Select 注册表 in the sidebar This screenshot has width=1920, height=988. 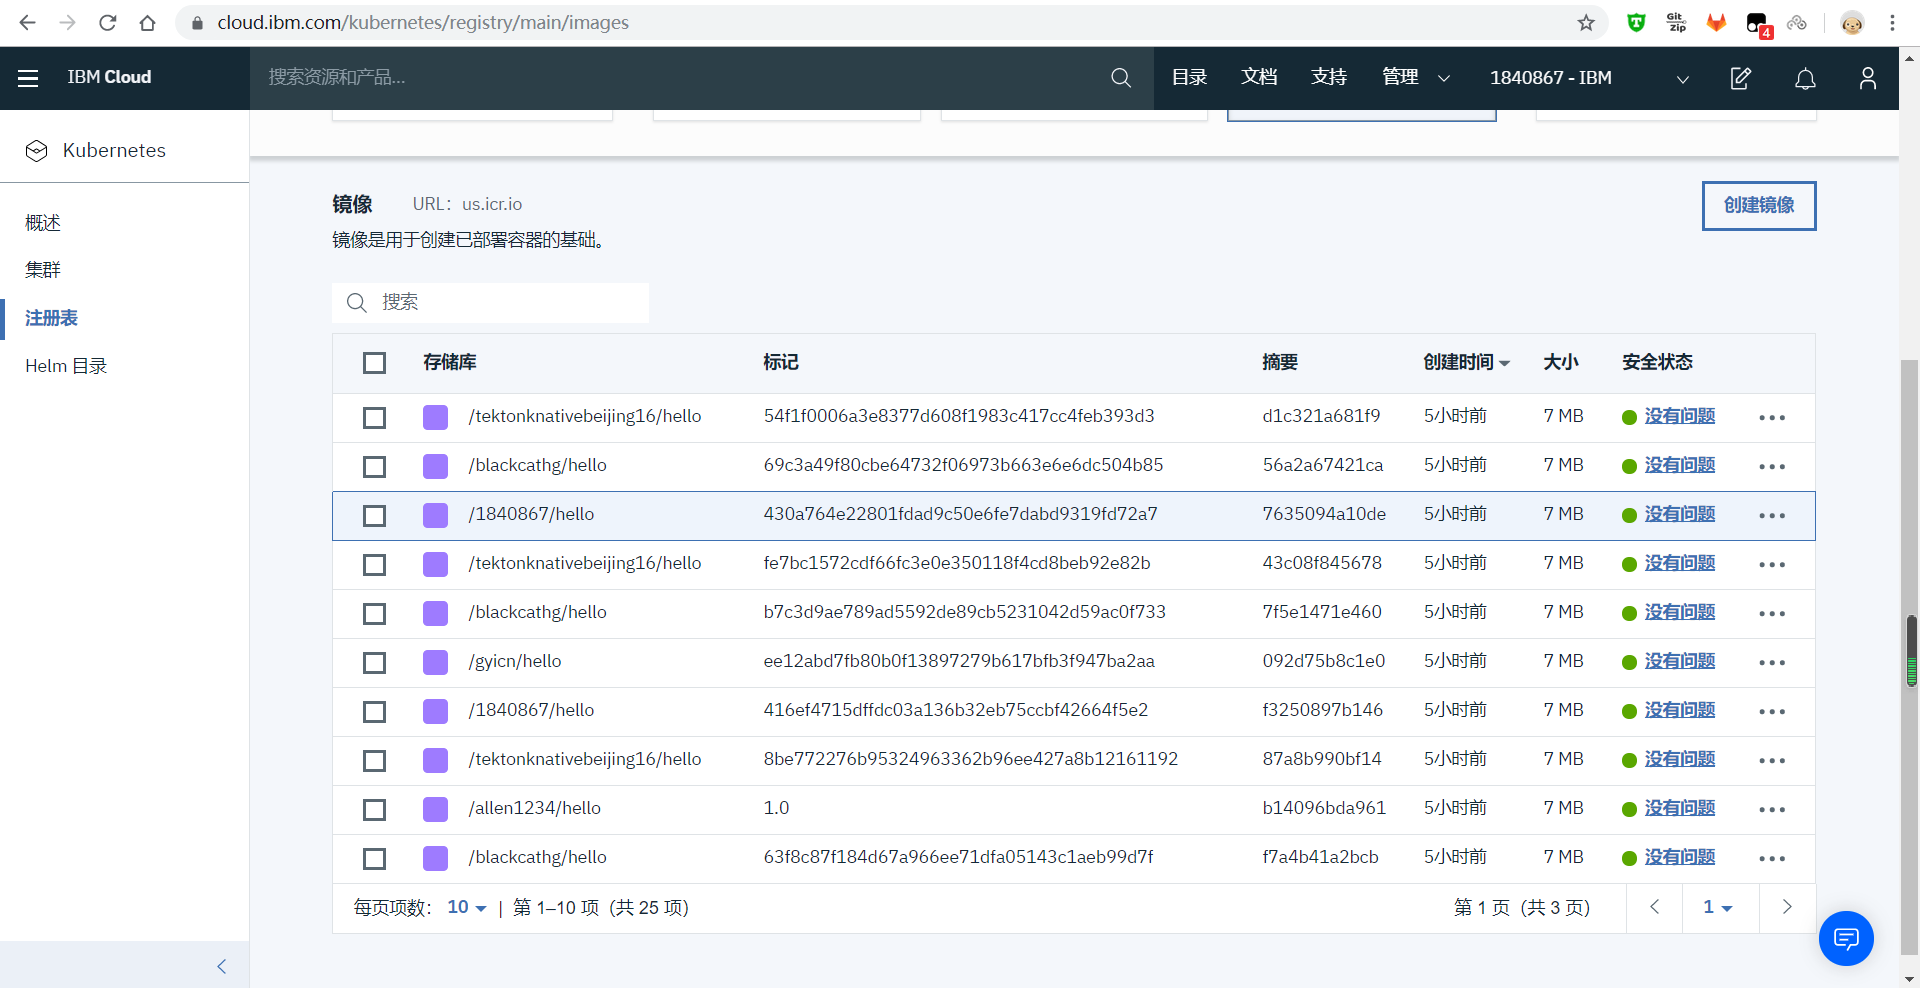click(x=51, y=318)
